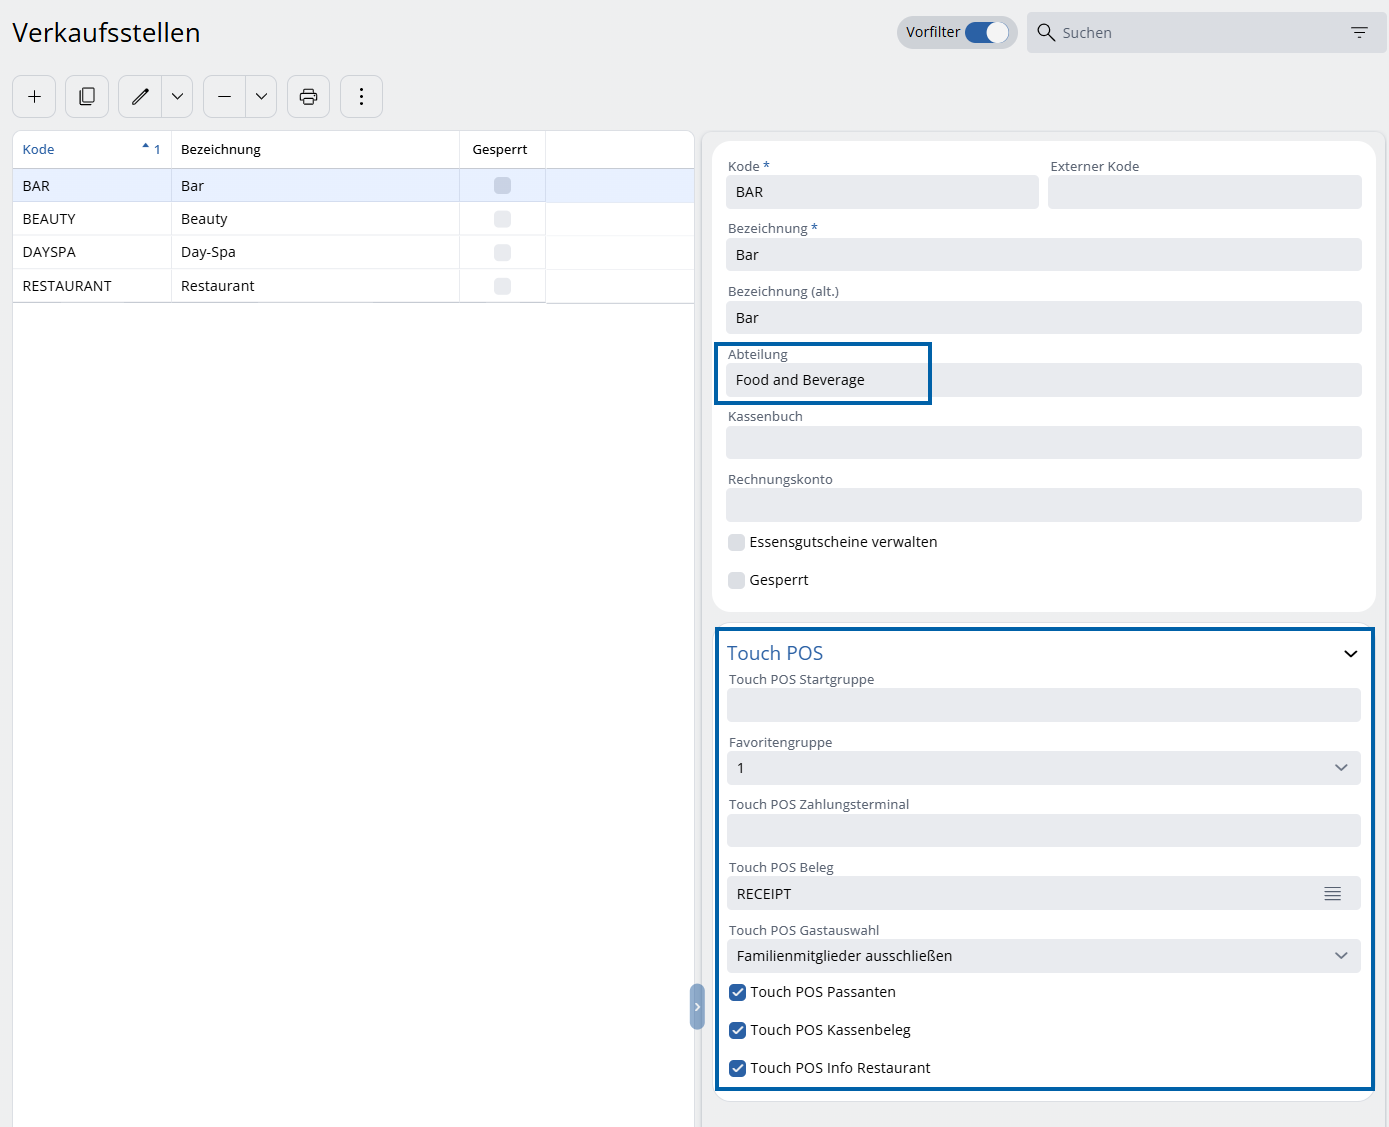Viewport: 1389px width, 1127px height.
Task: Click the add new record plus icon
Action: point(34,97)
